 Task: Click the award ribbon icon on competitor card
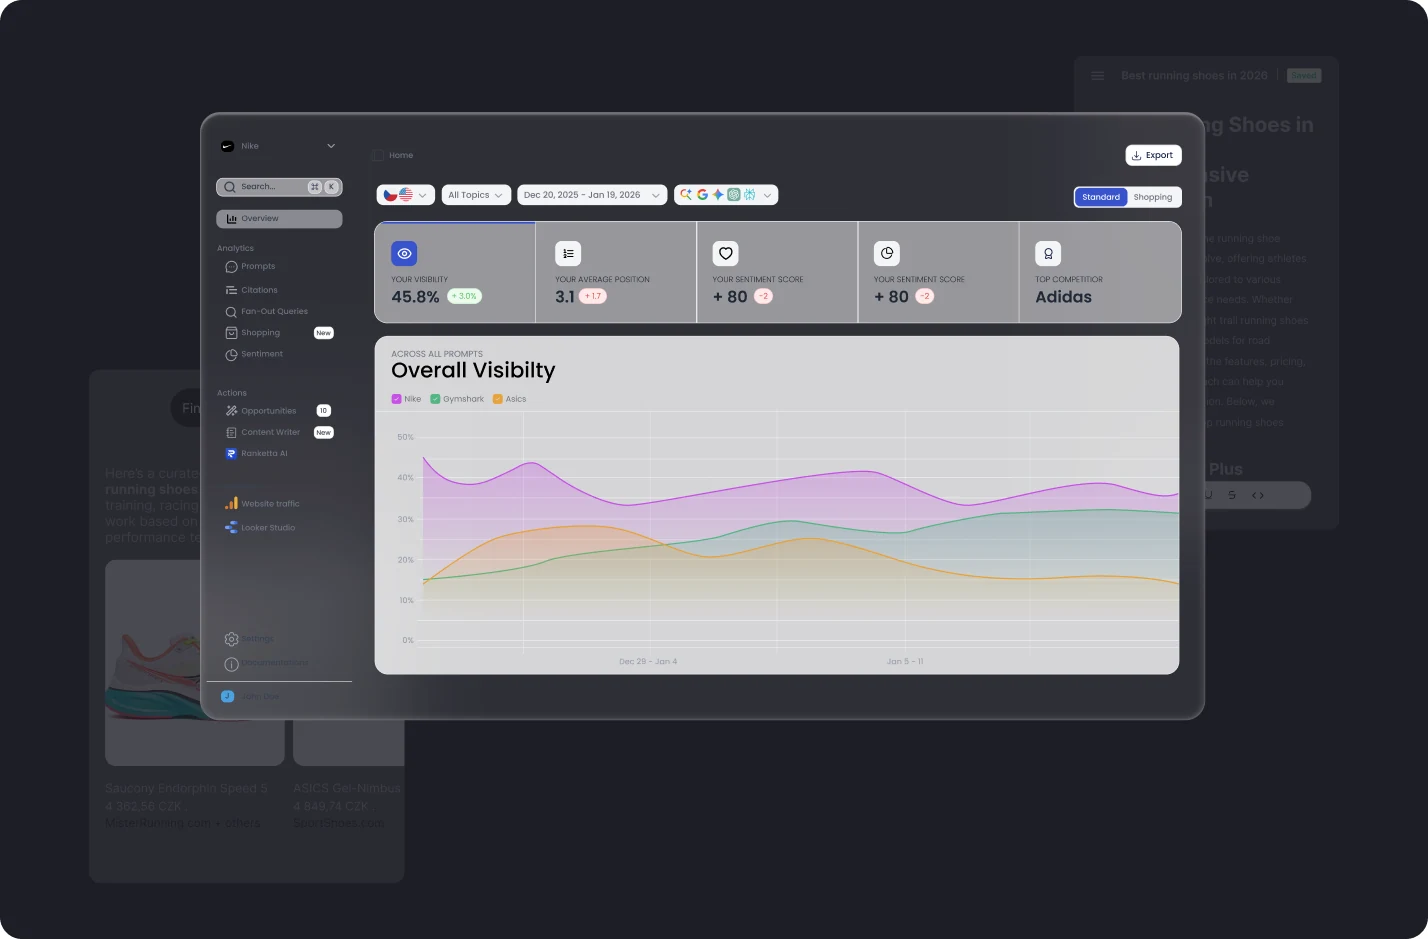1048,254
